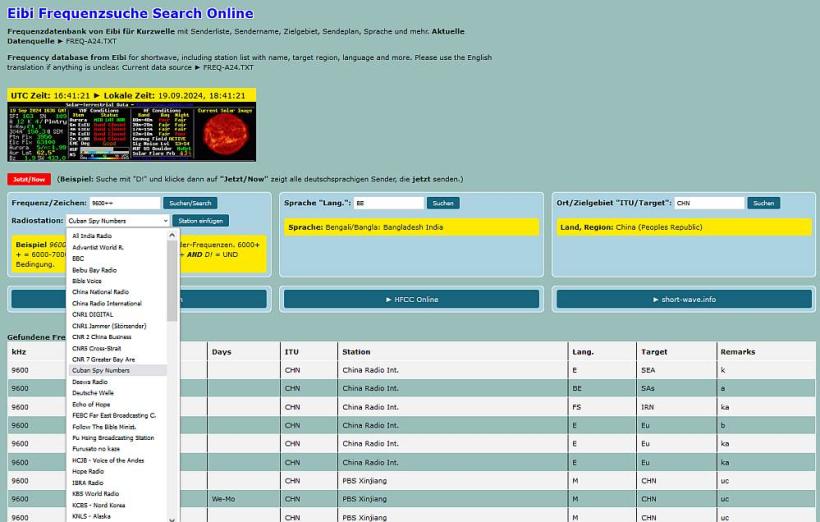
Task: Select Bebu Bay Radio from station list
Action: click(118, 270)
